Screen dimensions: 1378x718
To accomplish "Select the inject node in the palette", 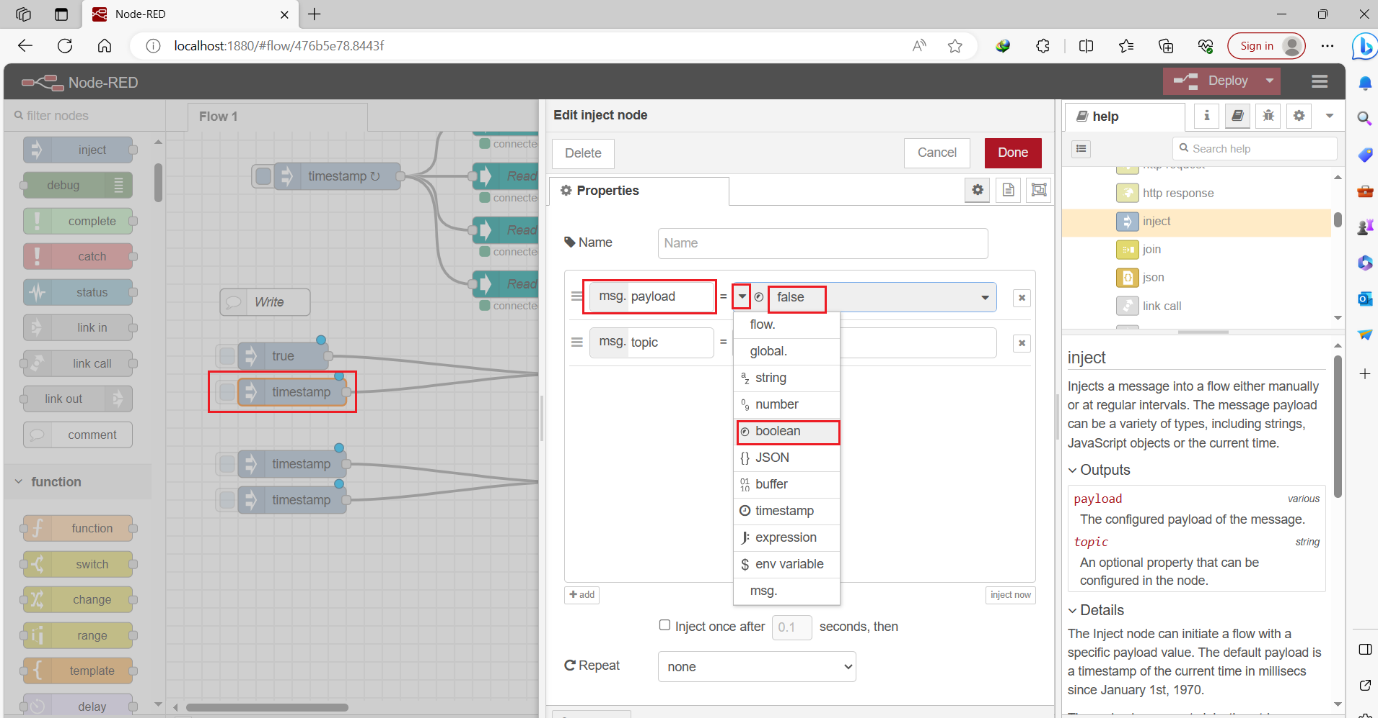I will [78, 149].
